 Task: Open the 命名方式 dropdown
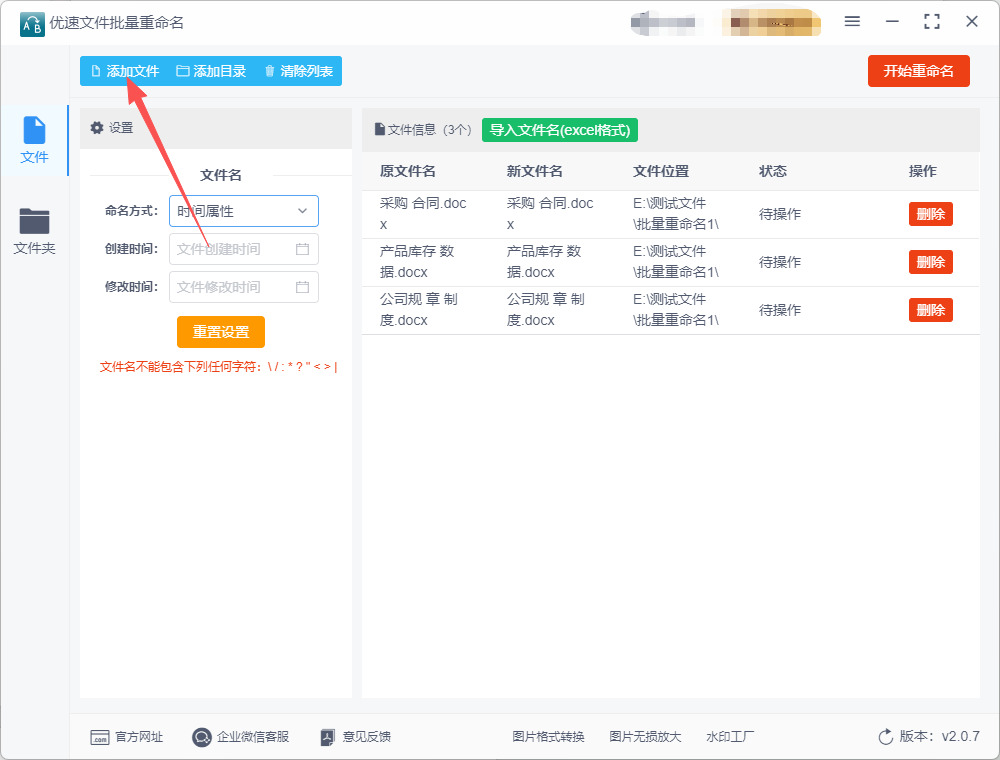(243, 211)
